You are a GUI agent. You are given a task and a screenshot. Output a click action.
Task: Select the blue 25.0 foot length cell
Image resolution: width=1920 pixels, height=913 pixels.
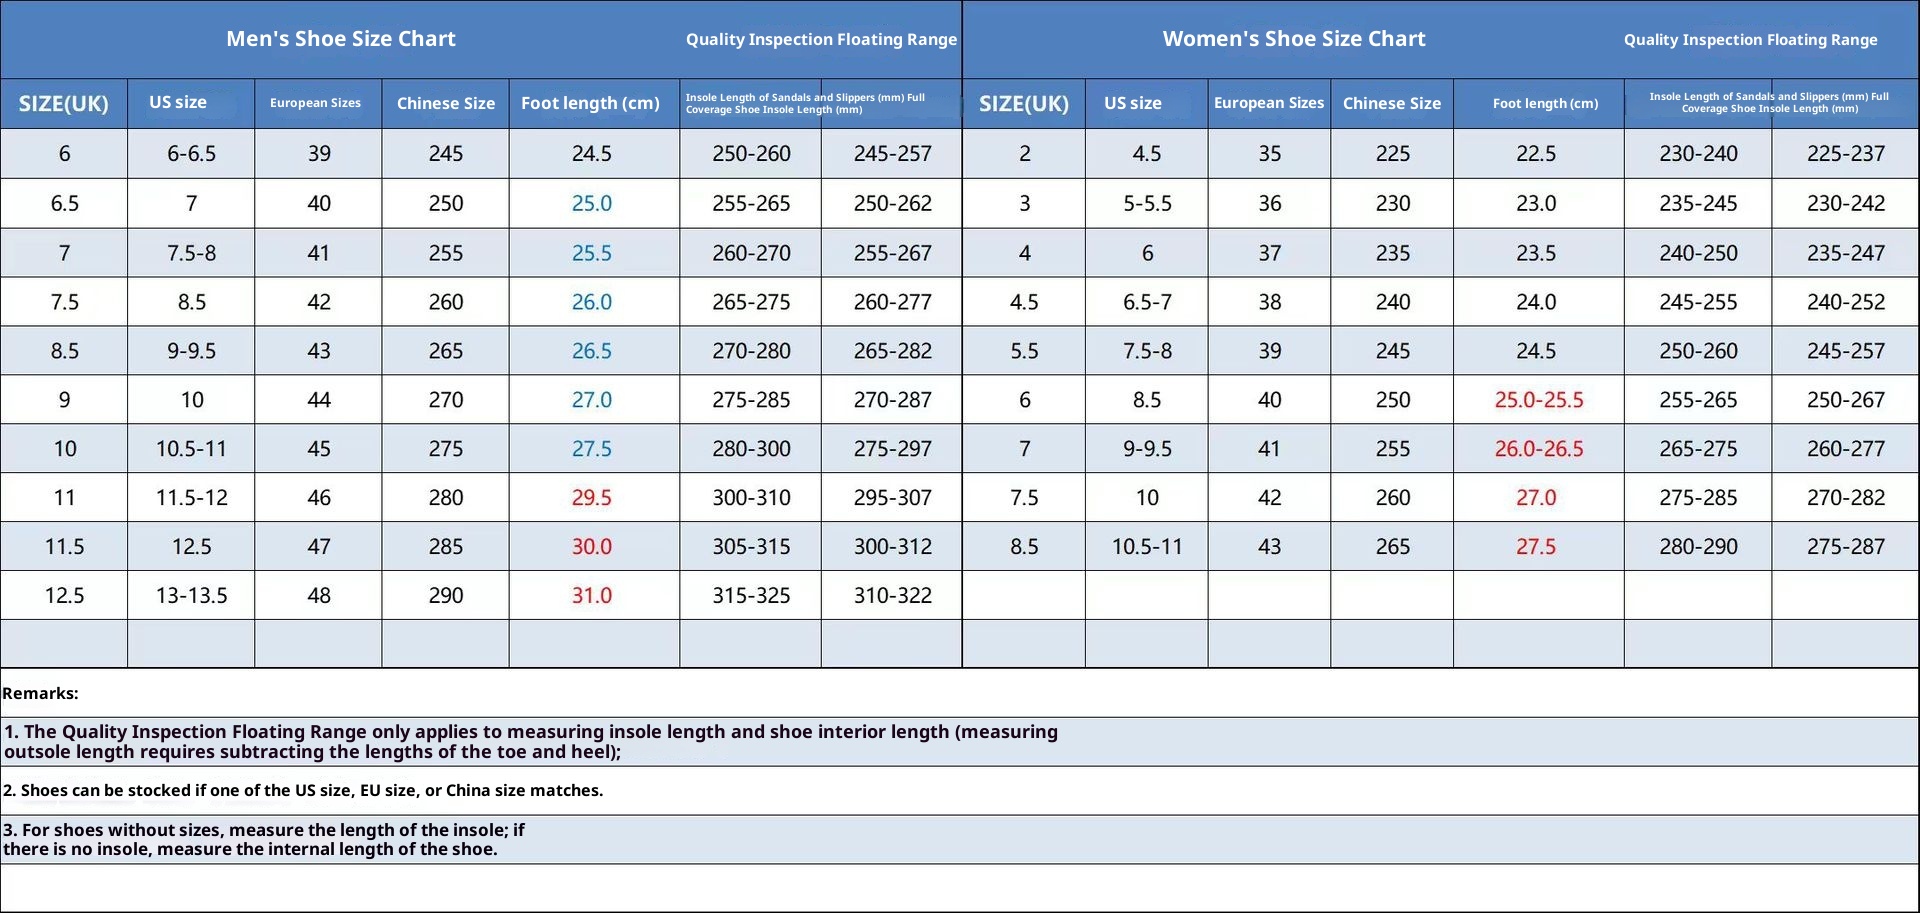coord(591,203)
